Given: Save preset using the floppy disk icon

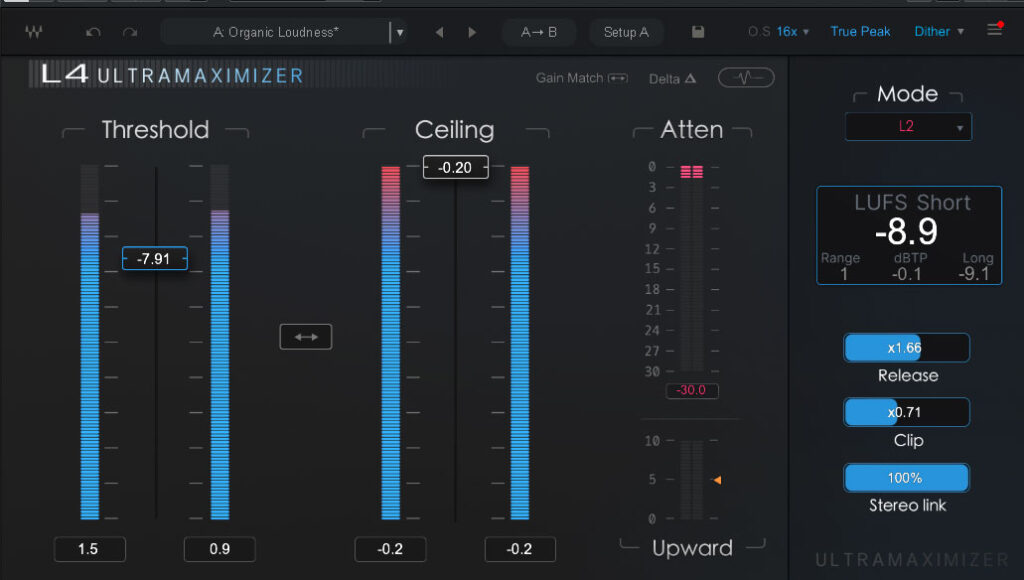Looking at the screenshot, I should pos(698,32).
